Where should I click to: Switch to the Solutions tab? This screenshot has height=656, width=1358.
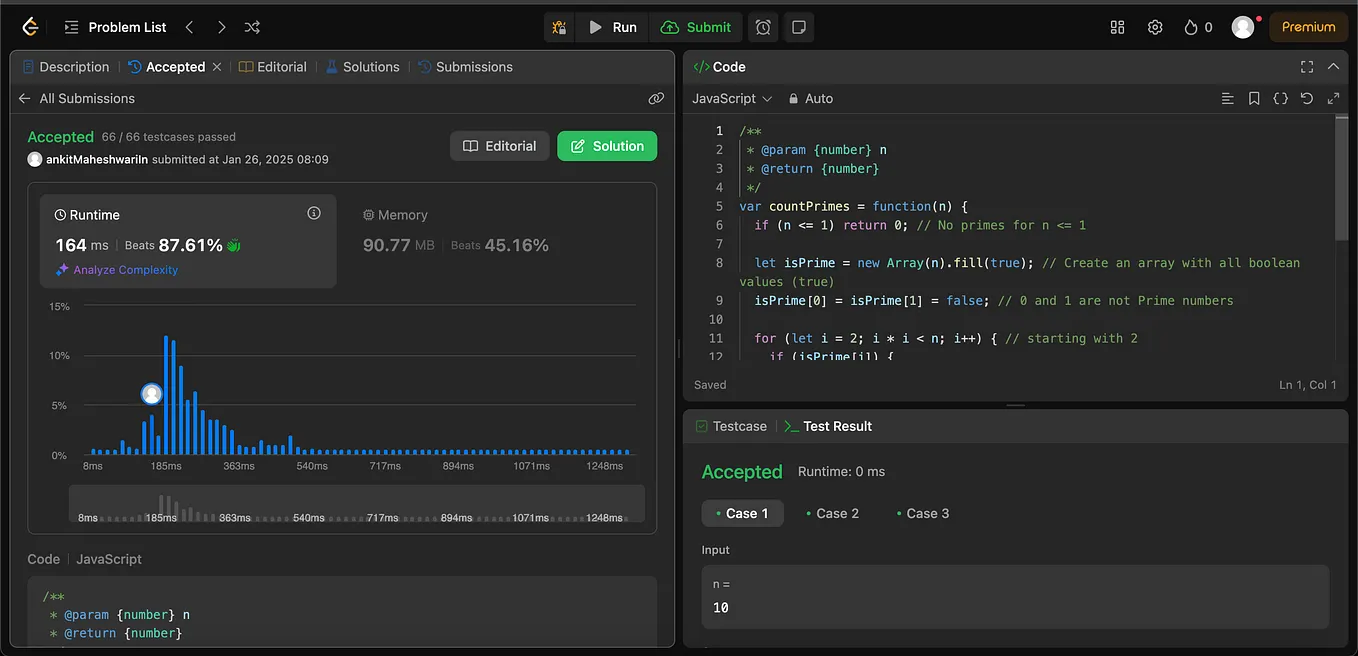point(363,66)
